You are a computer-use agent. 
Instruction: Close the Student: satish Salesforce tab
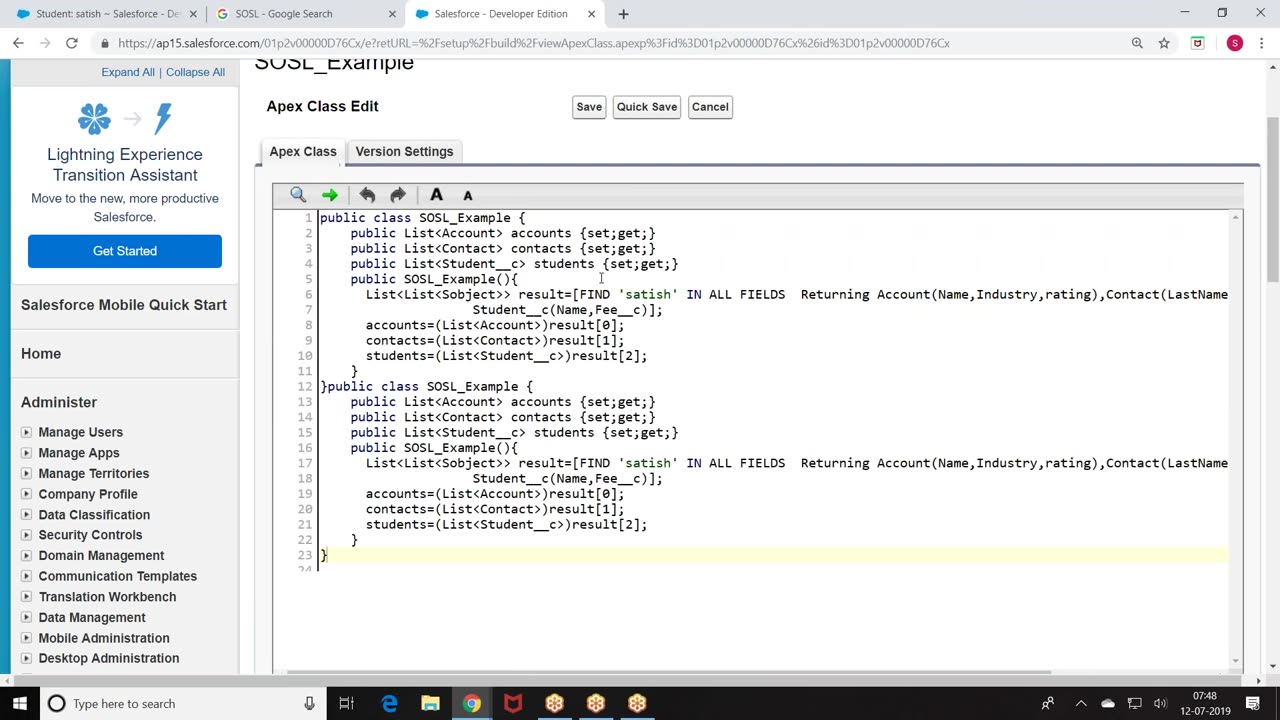(191, 14)
